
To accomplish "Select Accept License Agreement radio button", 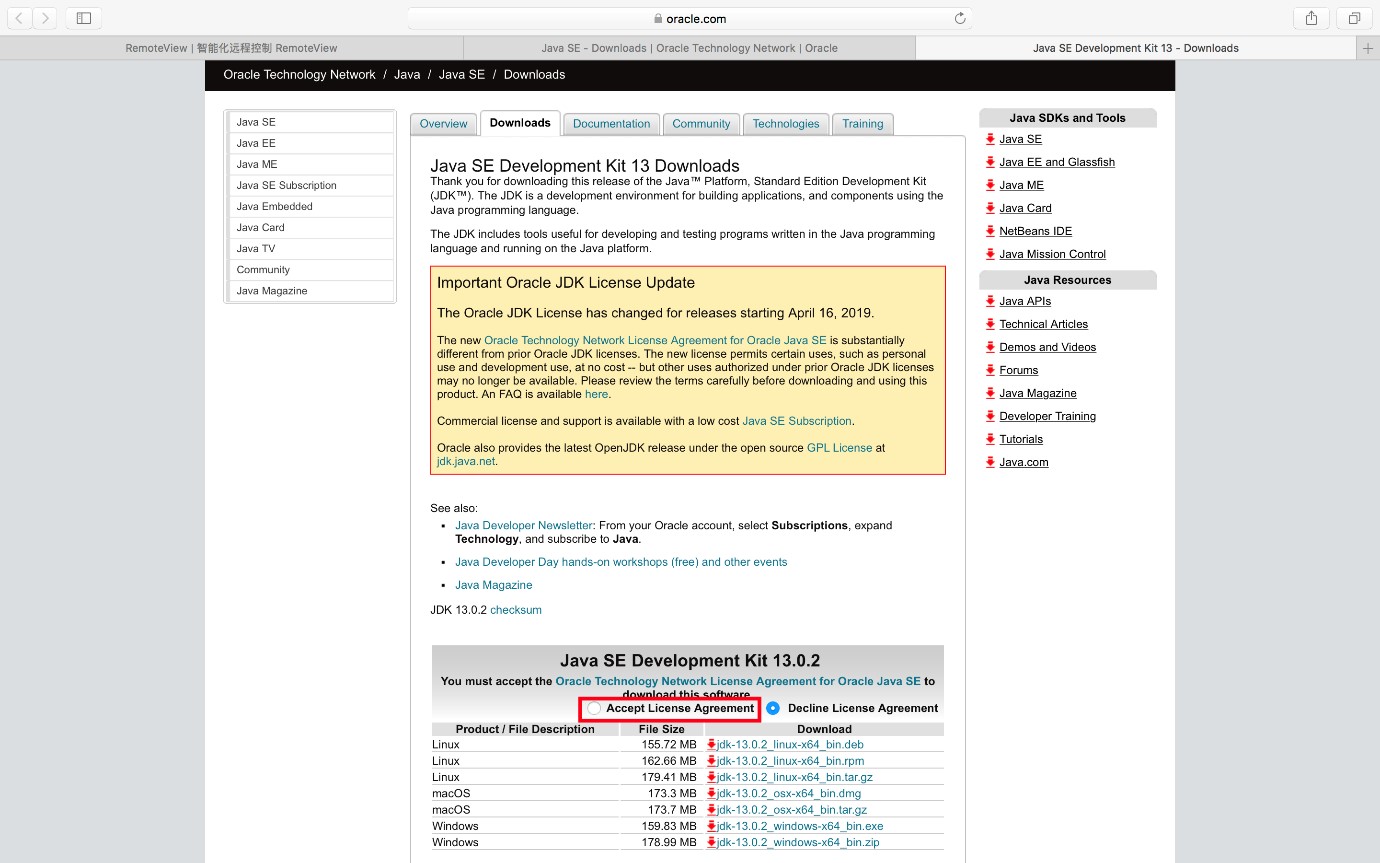I will 595,708.
